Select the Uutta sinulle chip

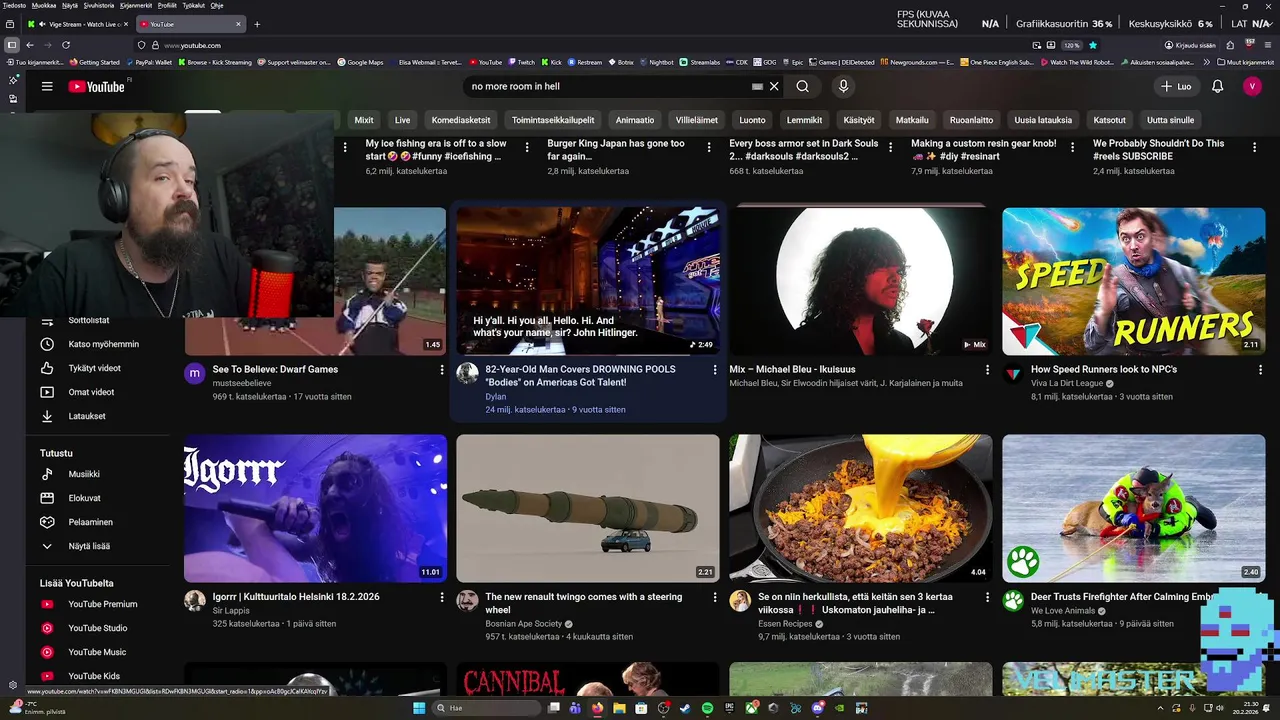click(x=1170, y=120)
